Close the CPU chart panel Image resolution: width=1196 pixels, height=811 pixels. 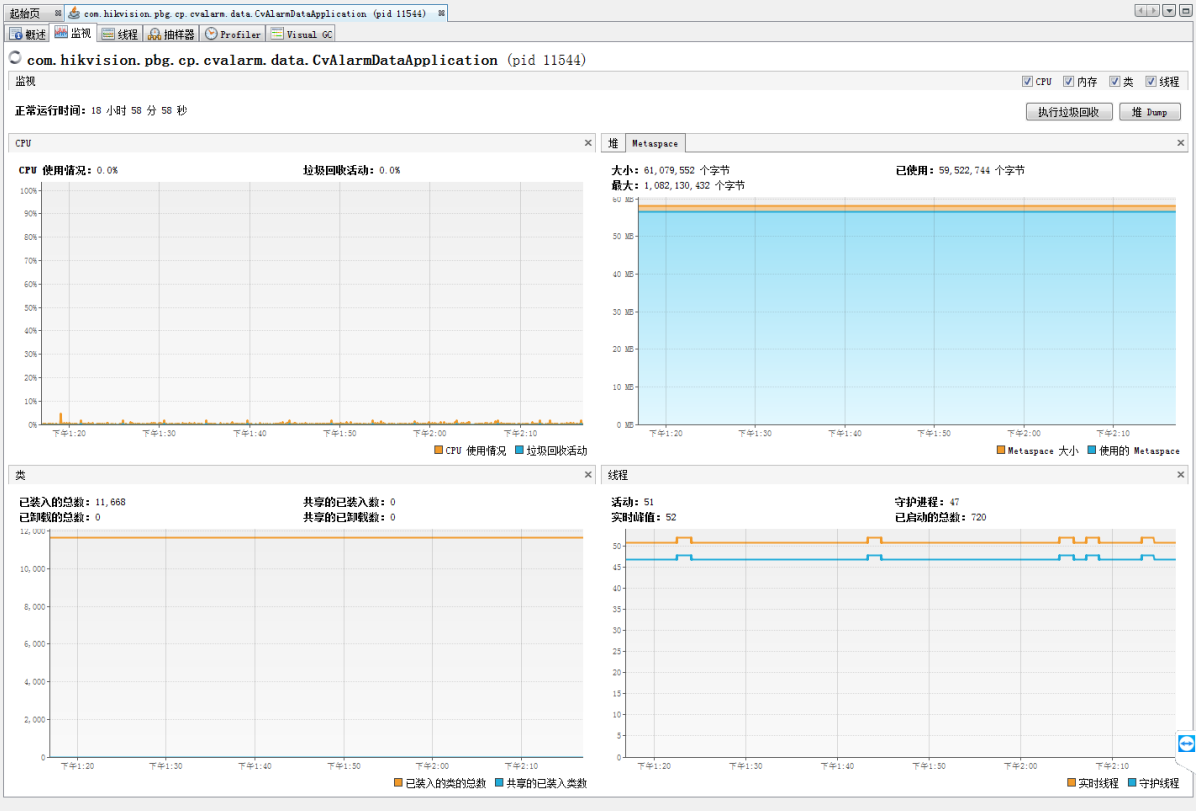pos(588,143)
